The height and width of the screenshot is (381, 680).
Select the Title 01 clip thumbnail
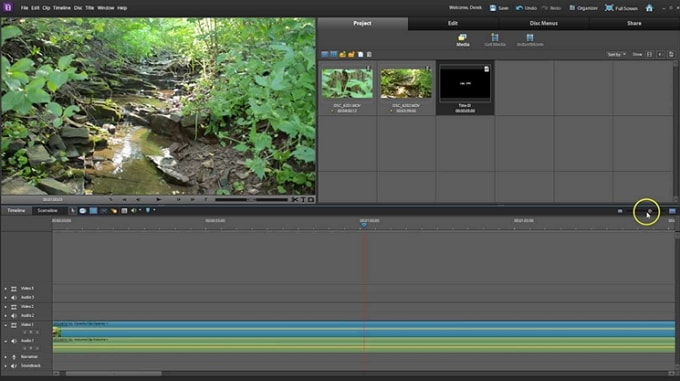point(465,83)
